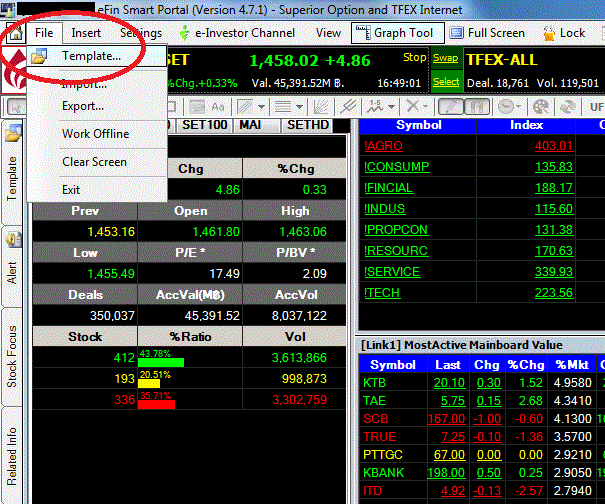Open the File menu

click(44, 33)
